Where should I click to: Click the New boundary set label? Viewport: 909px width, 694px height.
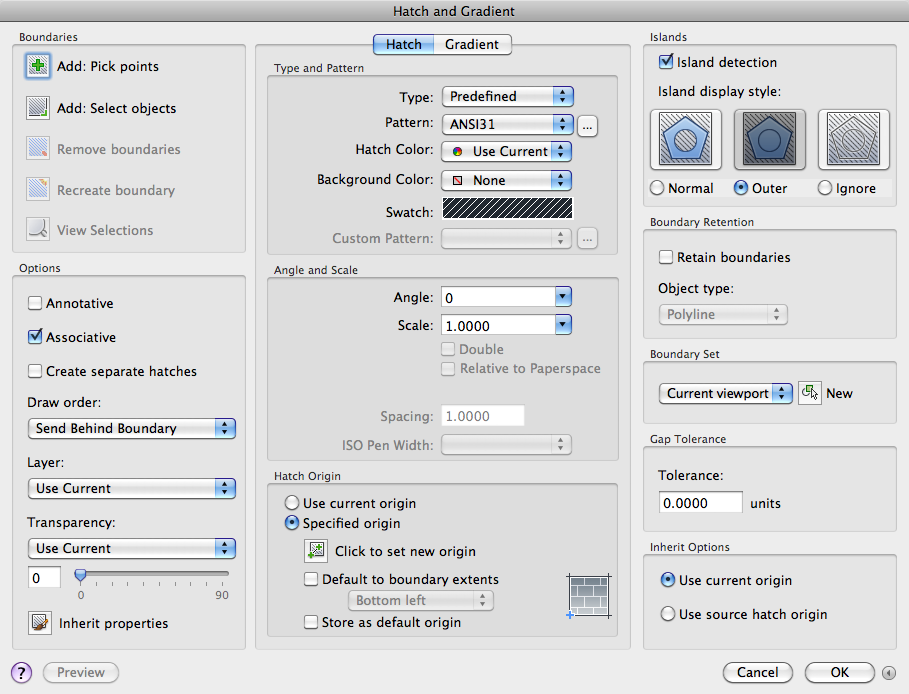pyautogui.click(x=839, y=393)
